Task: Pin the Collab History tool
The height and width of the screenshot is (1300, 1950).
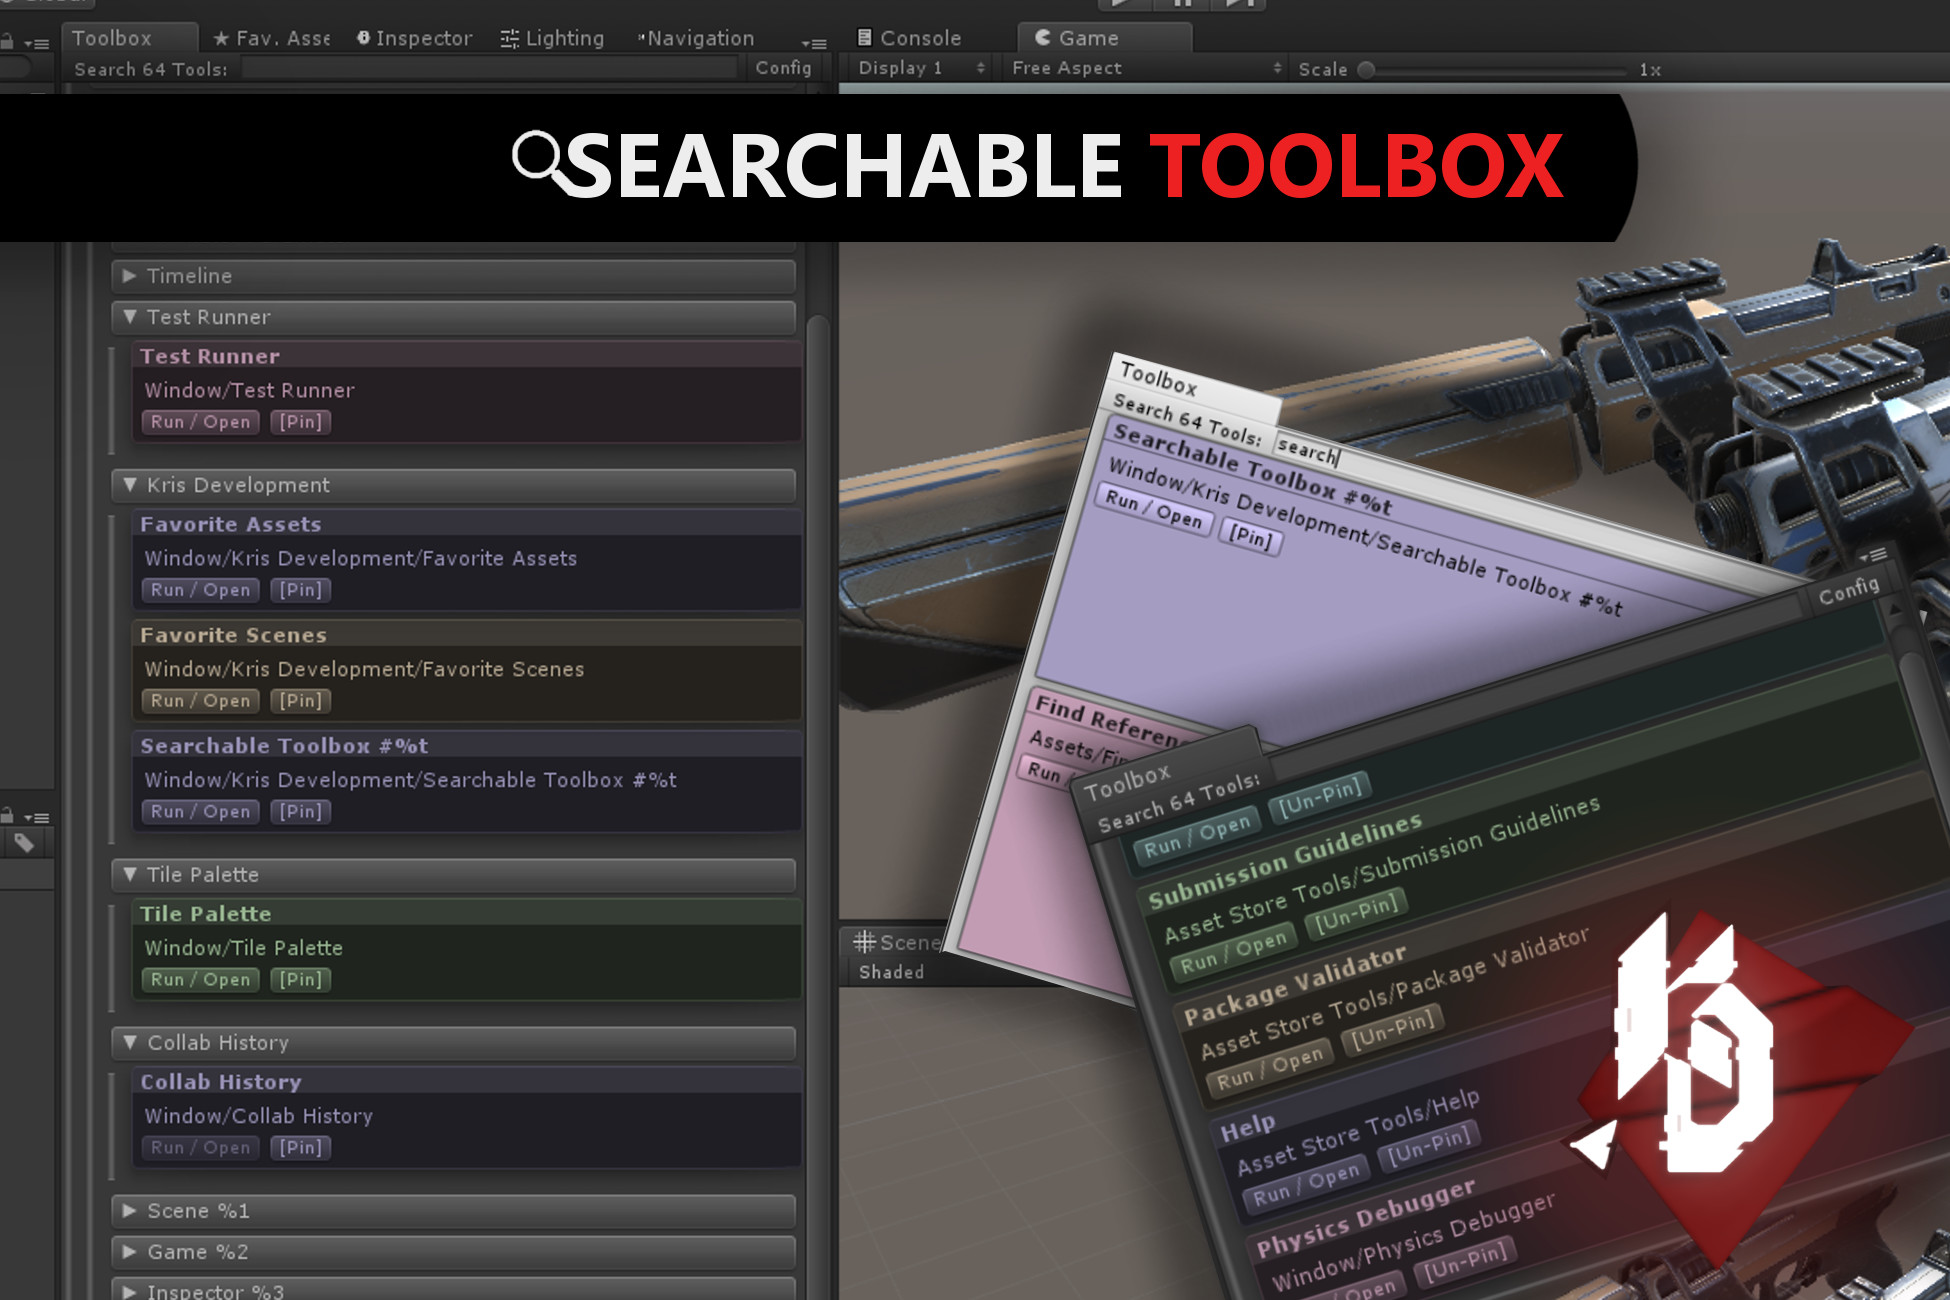Action: (x=300, y=1148)
